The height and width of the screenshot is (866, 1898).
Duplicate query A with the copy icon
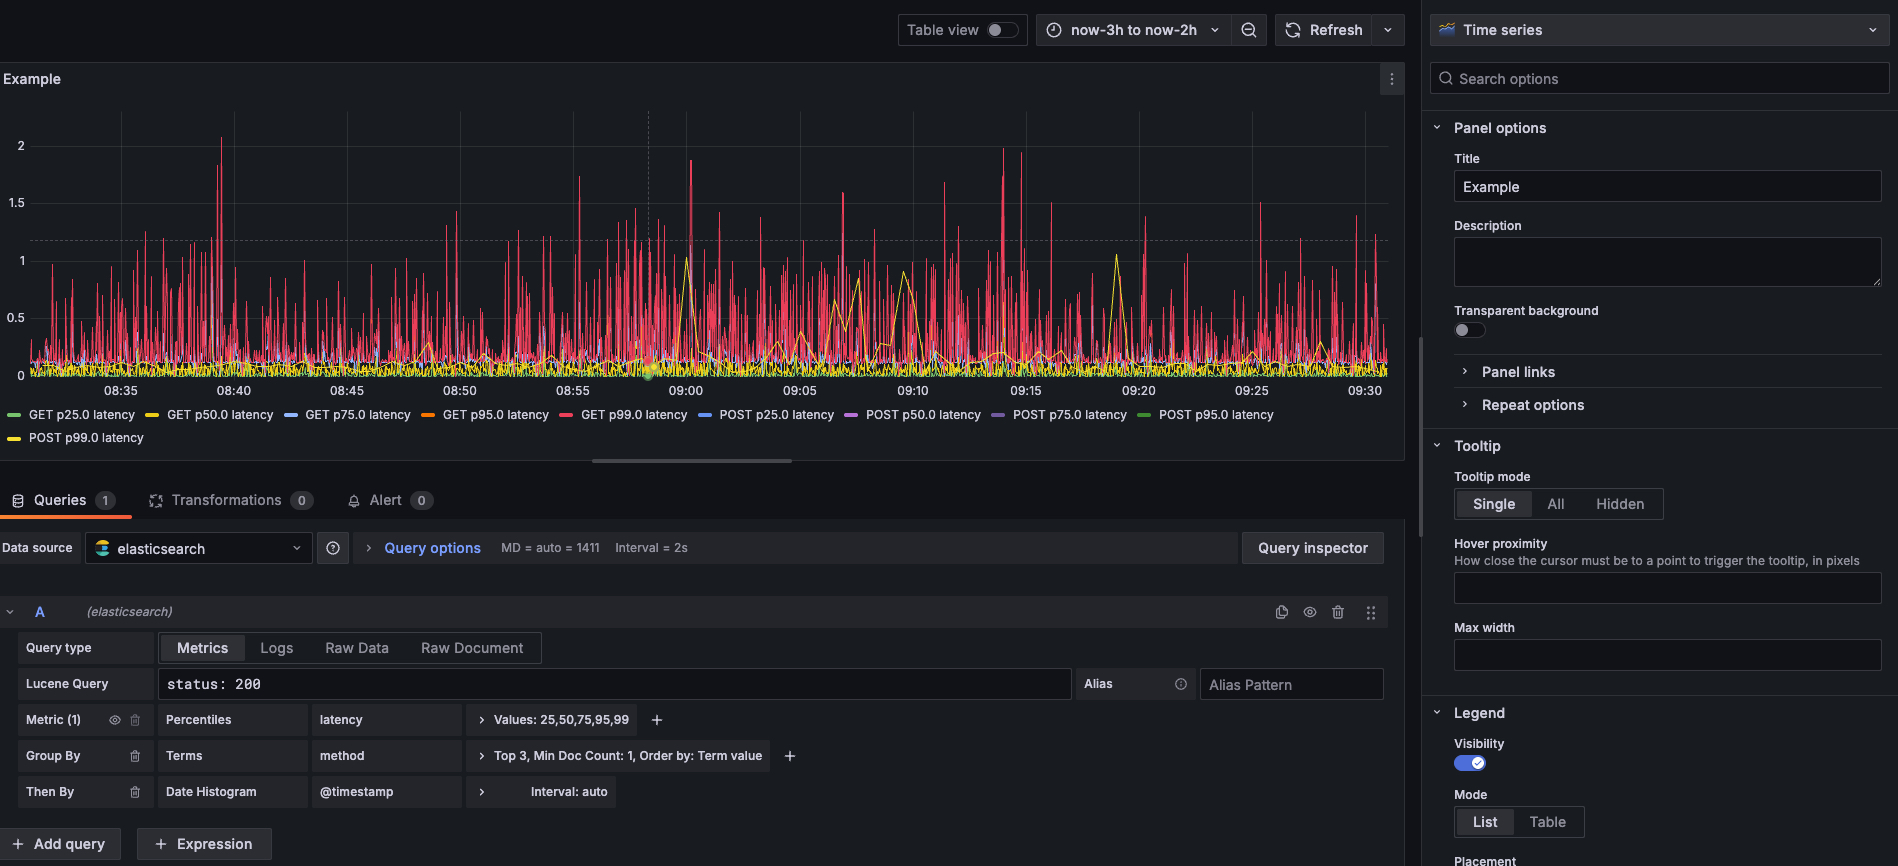(1282, 612)
